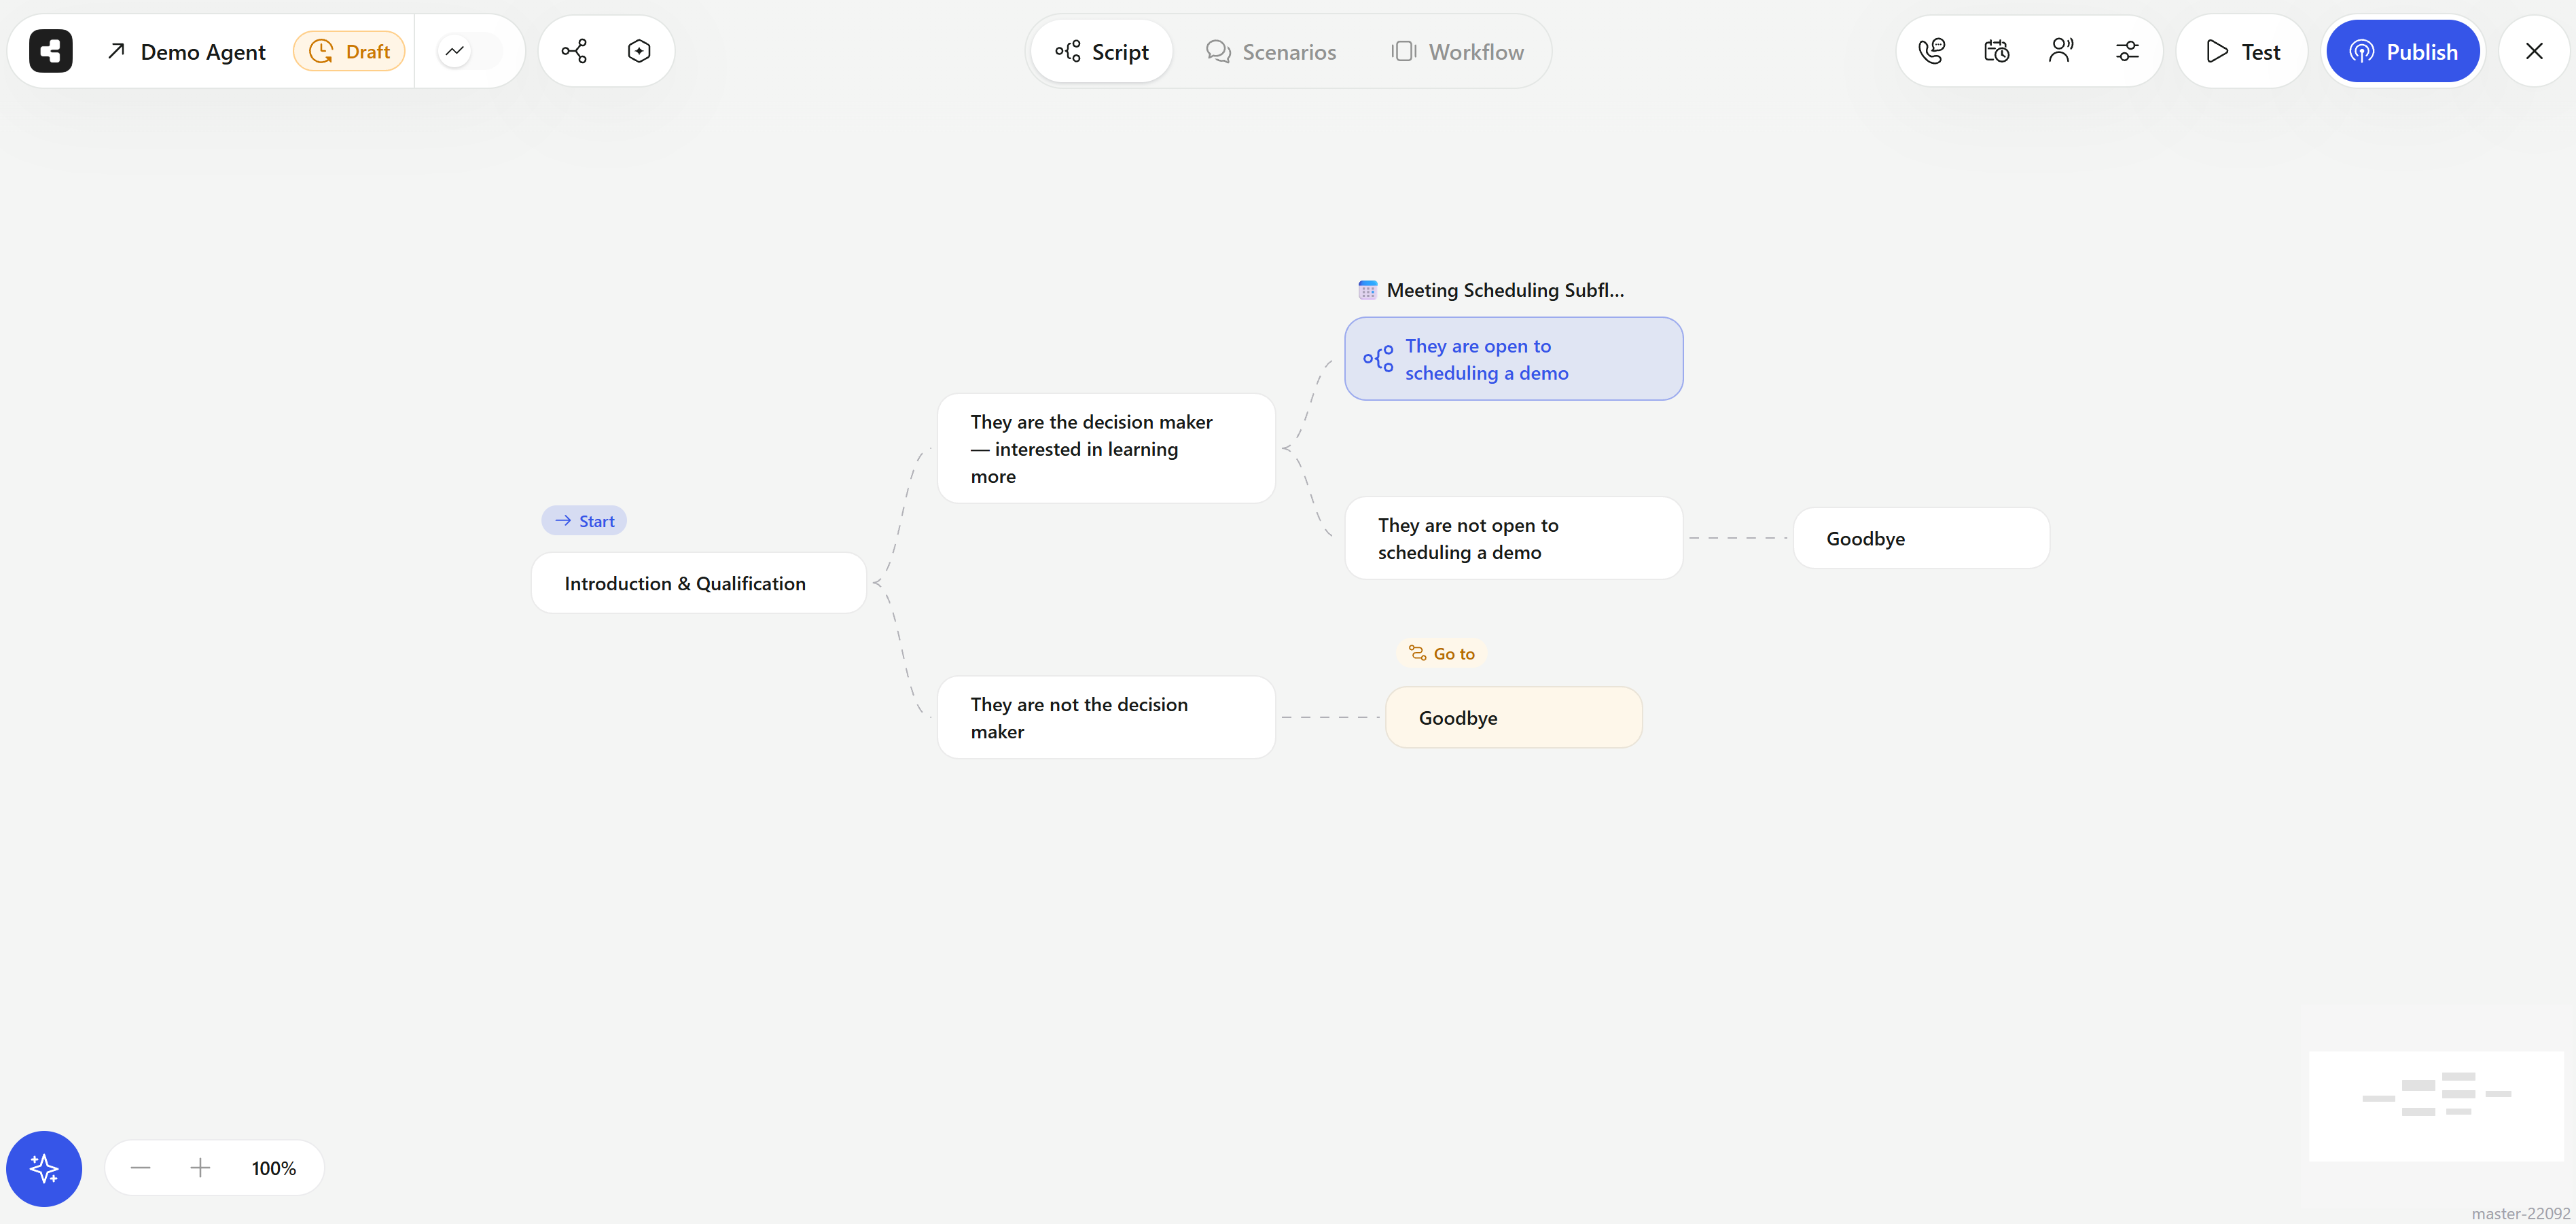Switch to the Workflow tab
The height and width of the screenshot is (1224, 2576).
pos(1458,51)
